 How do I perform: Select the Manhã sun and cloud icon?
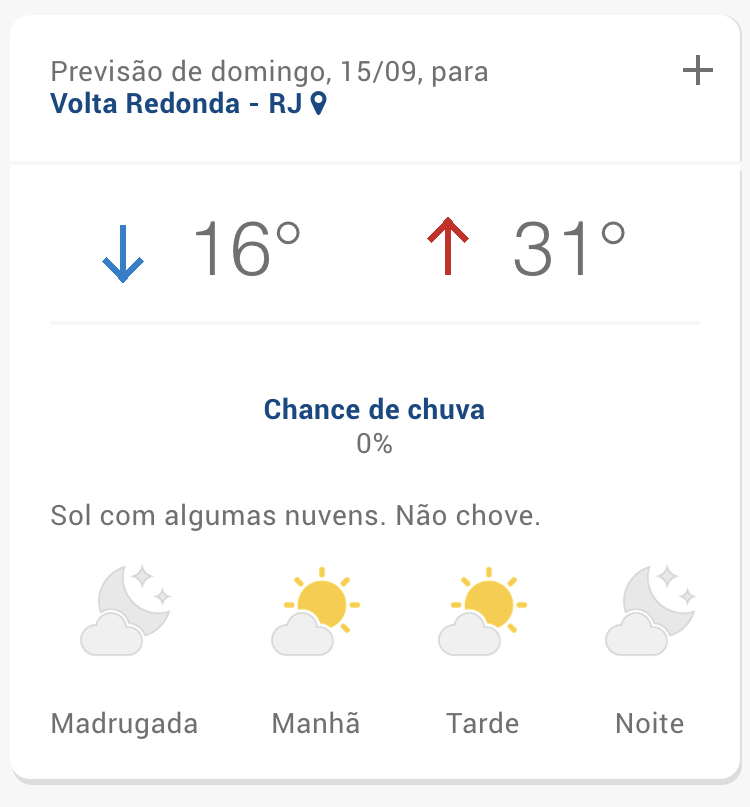tap(315, 611)
